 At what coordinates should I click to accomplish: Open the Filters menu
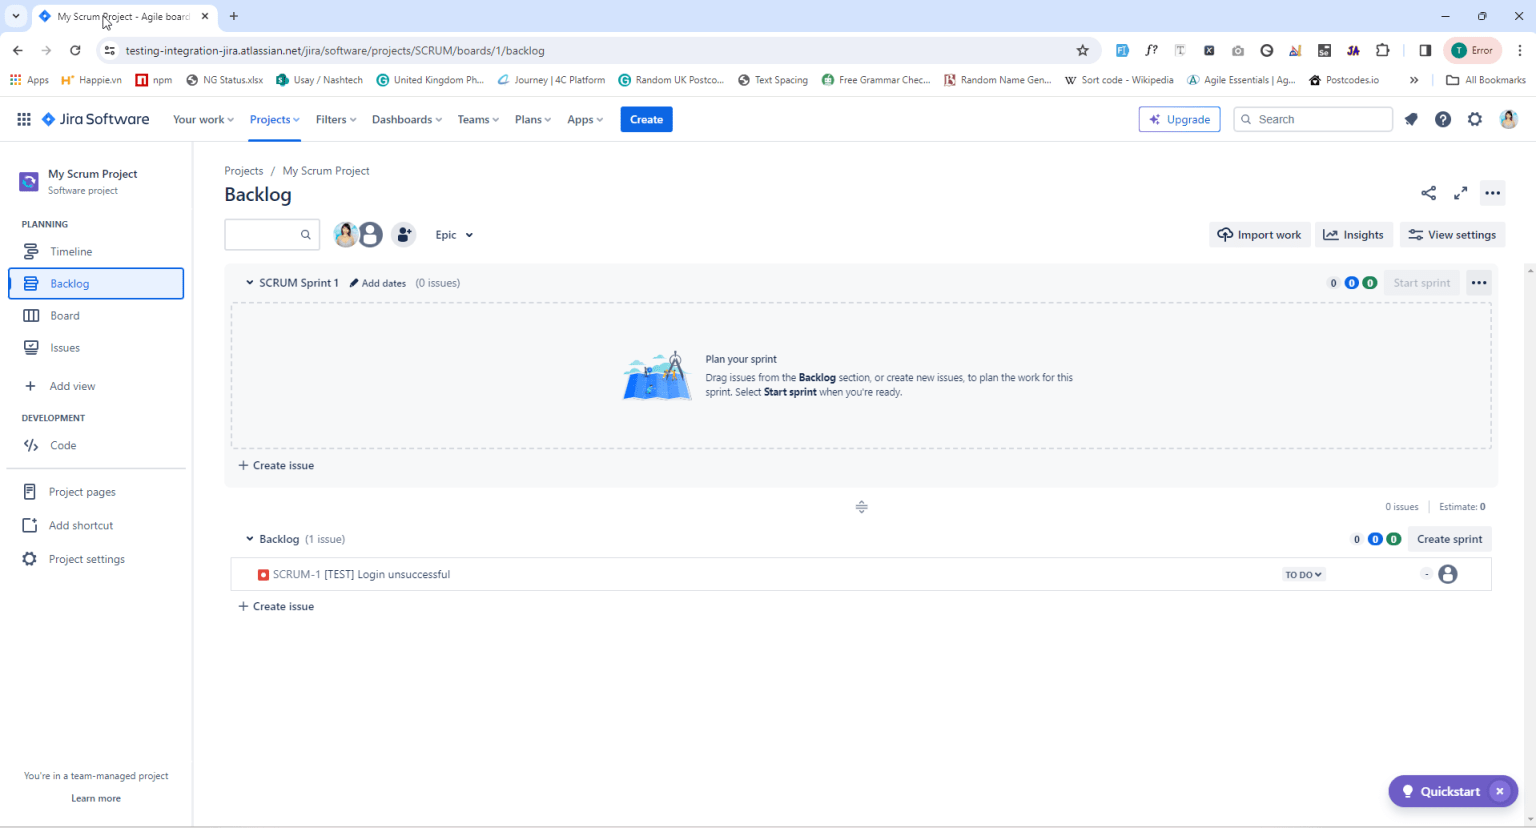click(335, 119)
